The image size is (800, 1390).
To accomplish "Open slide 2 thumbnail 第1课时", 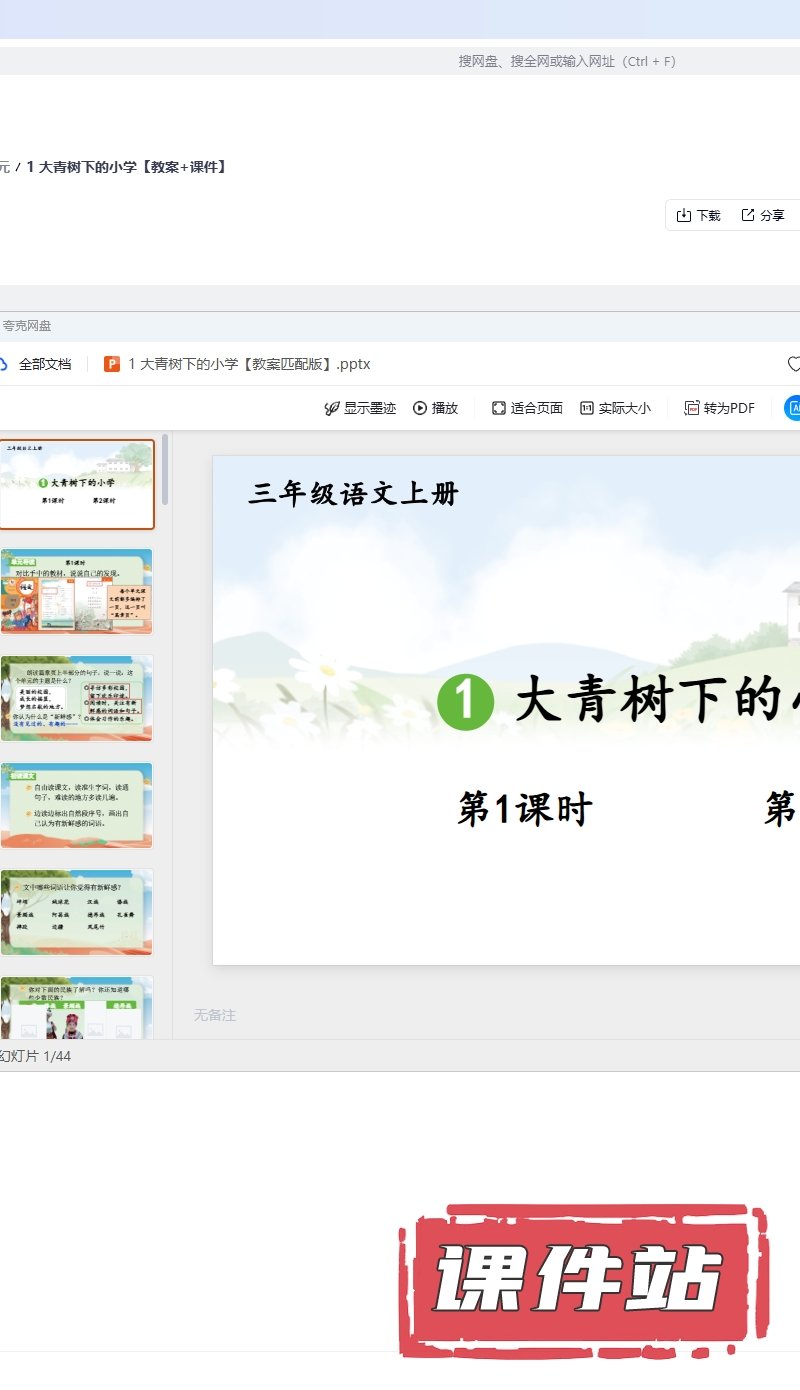I will pyautogui.click(x=77, y=591).
